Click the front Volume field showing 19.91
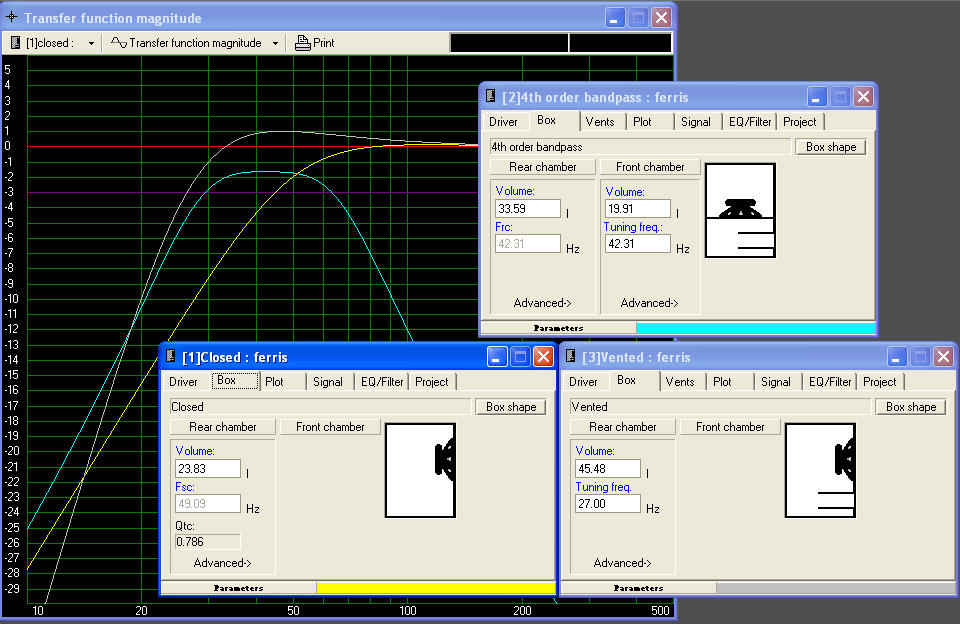 tap(637, 209)
